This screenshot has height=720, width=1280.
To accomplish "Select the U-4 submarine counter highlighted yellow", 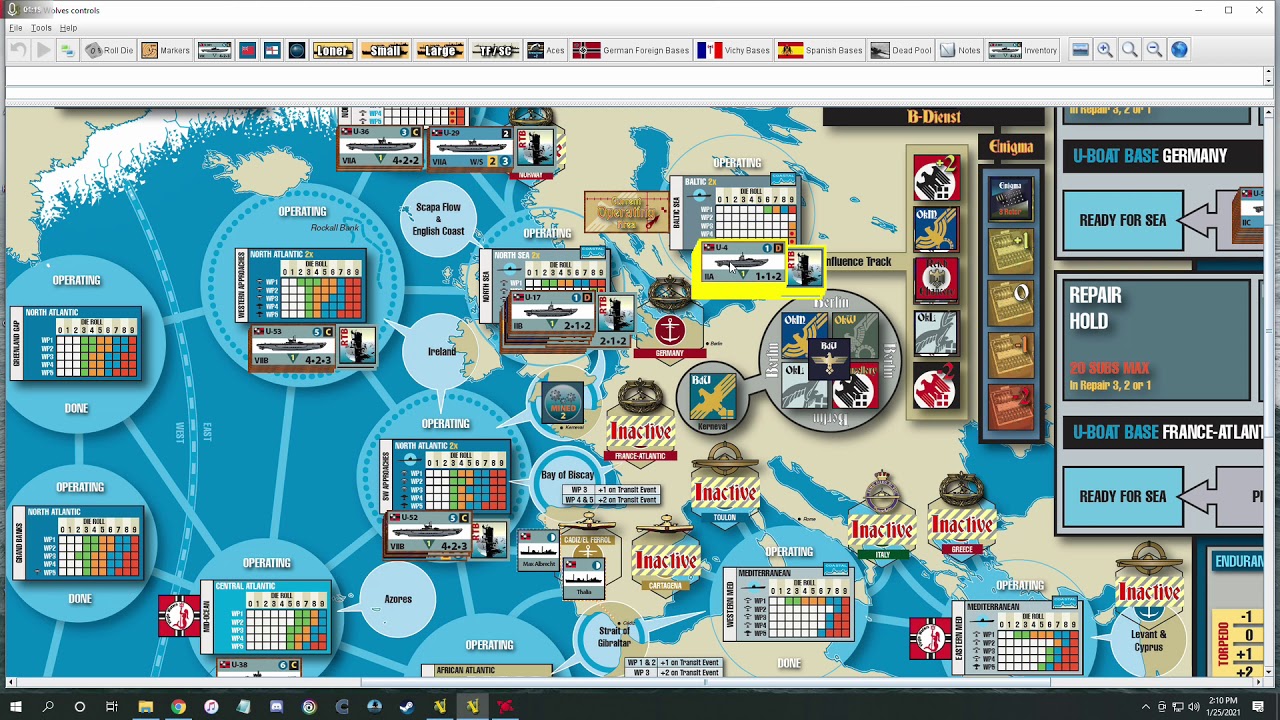I will pos(745,264).
